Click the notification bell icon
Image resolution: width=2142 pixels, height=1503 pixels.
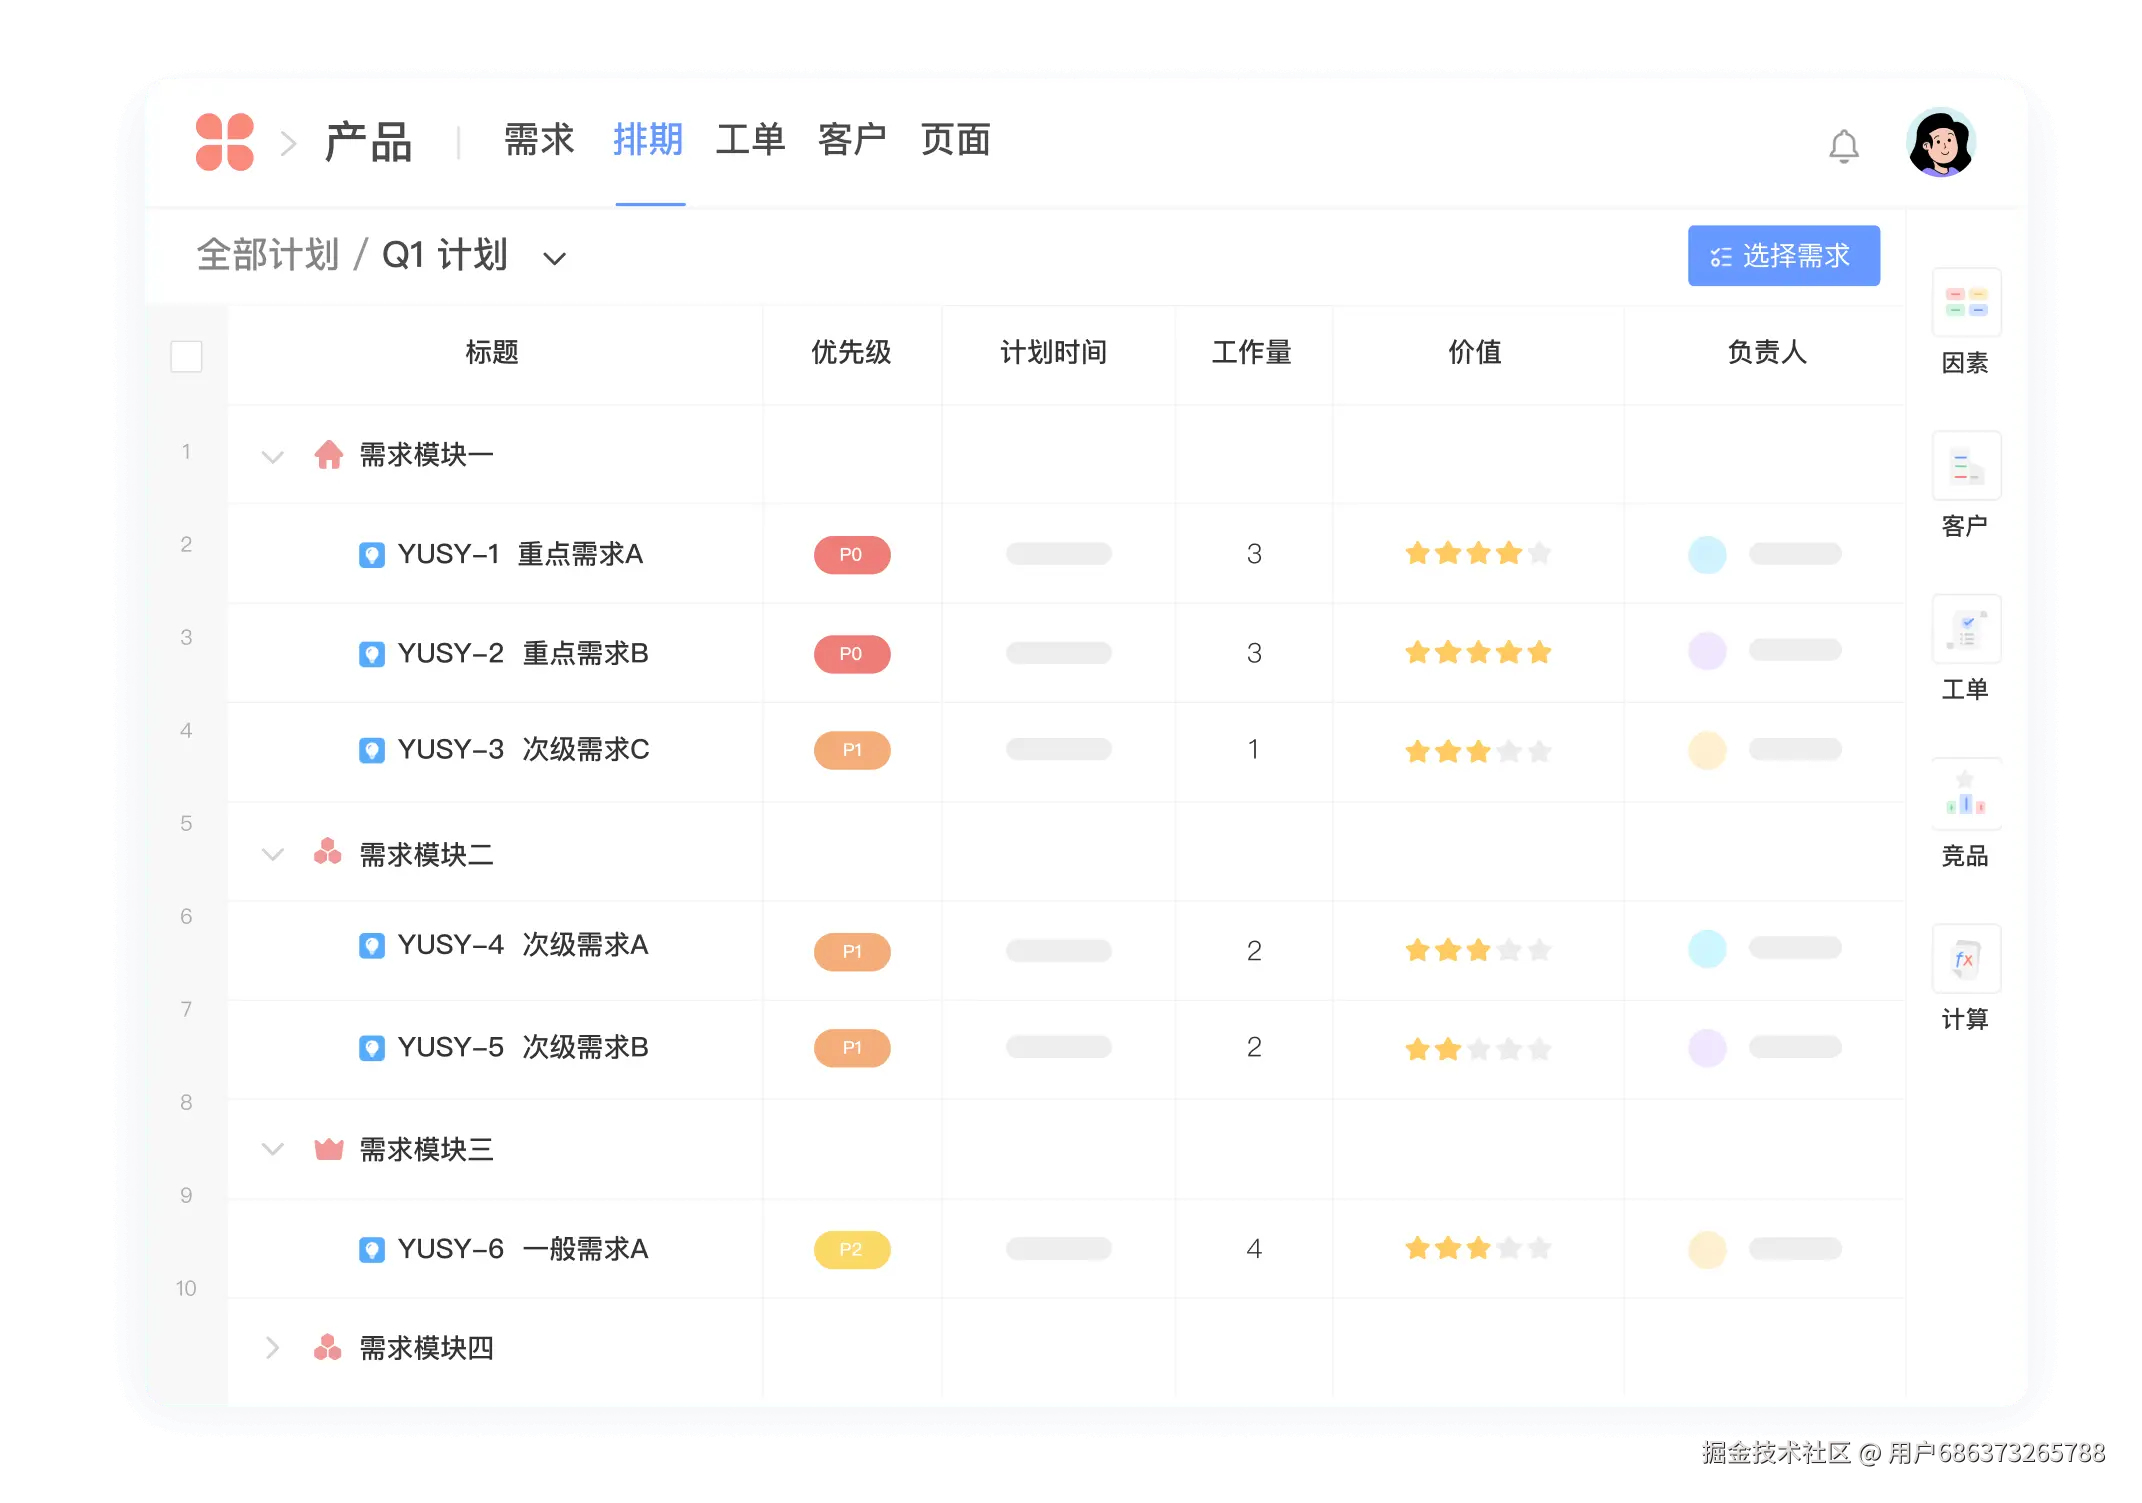pos(1843,146)
